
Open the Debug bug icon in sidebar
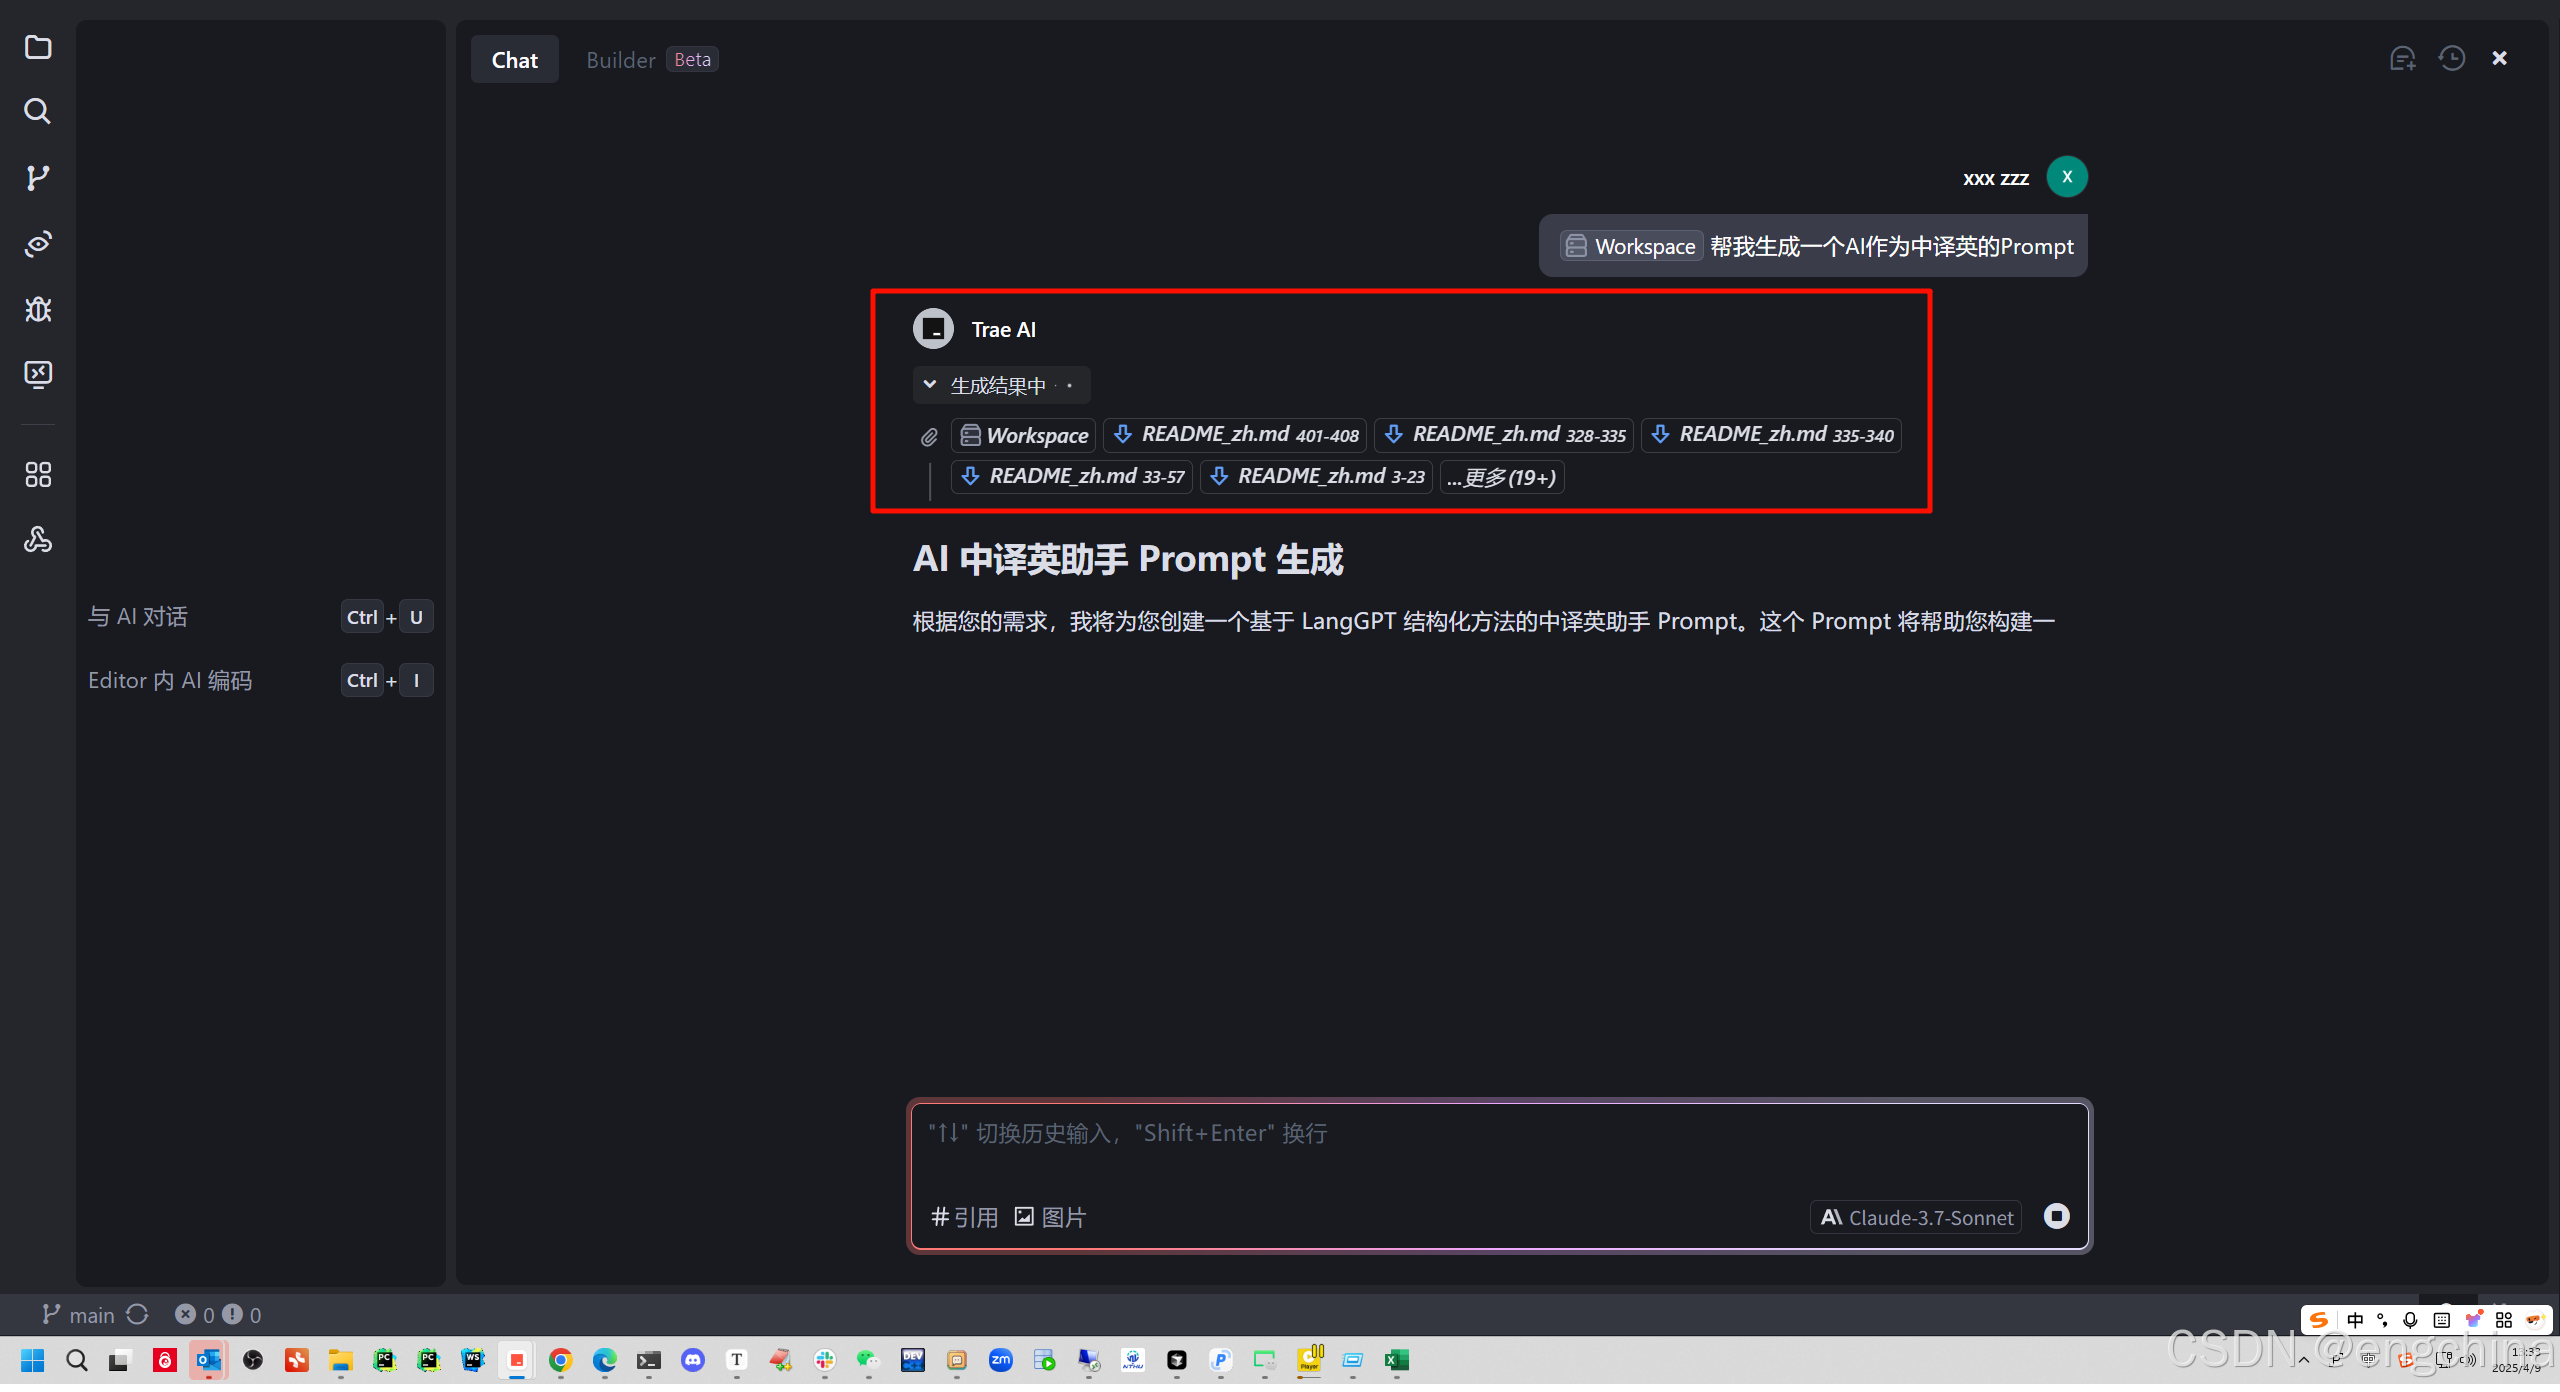pyautogui.click(x=38, y=309)
